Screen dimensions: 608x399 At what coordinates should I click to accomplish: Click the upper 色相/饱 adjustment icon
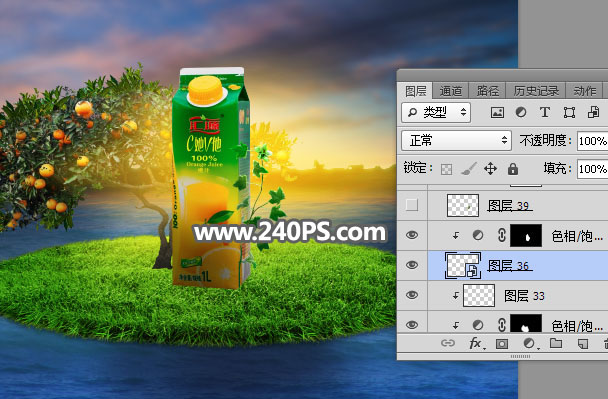pos(478,235)
